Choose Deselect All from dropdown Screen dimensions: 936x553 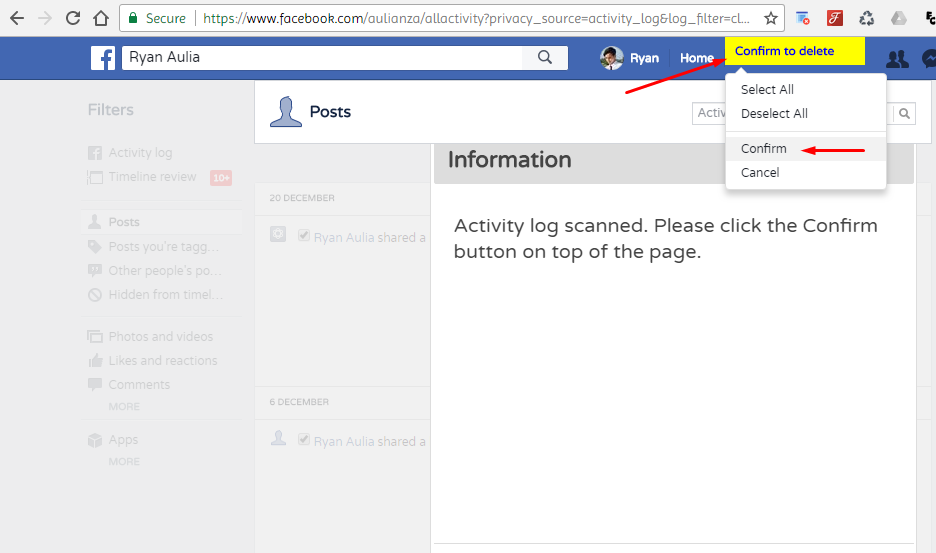[774, 113]
